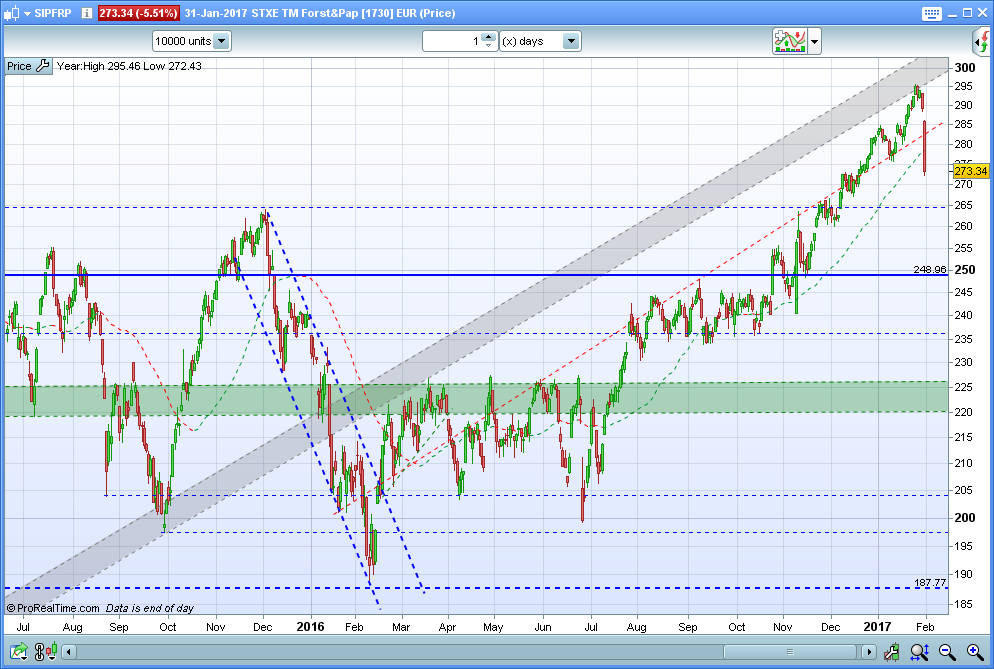Click the add indicators icon
The height and width of the screenshot is (669, 994).
789,41
